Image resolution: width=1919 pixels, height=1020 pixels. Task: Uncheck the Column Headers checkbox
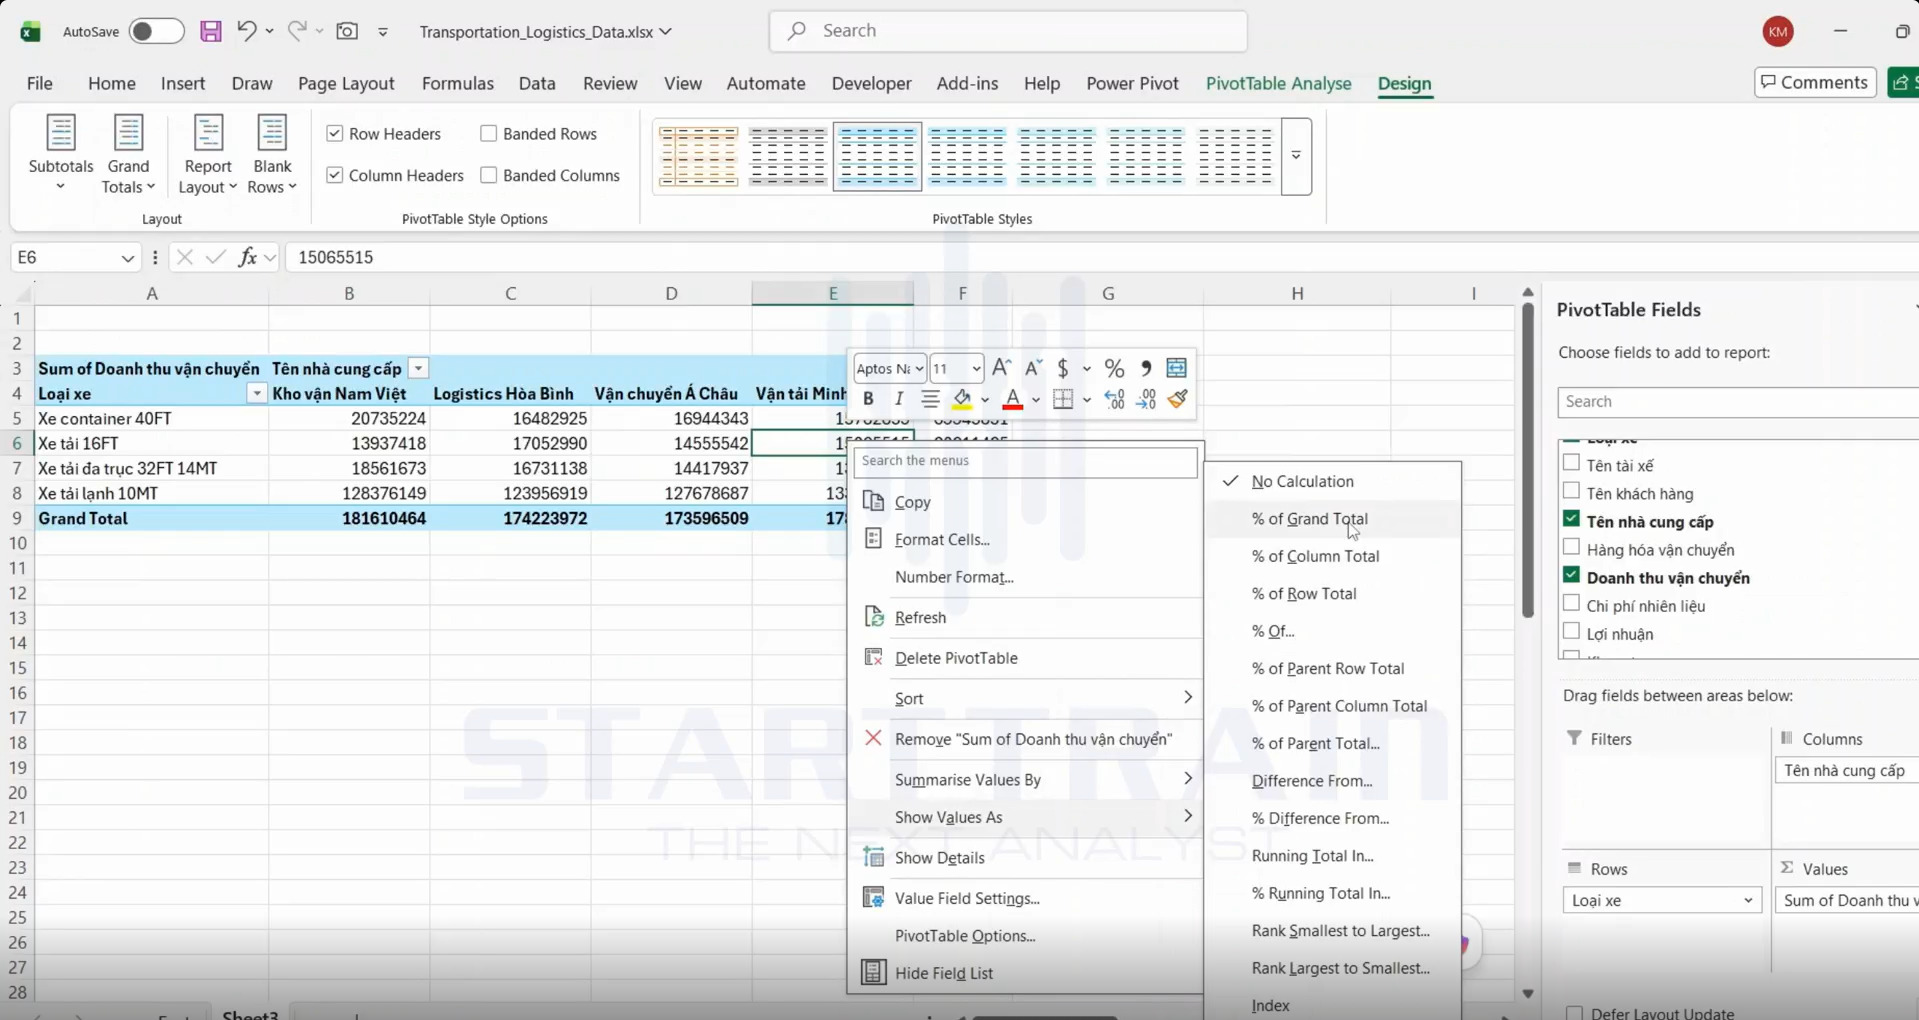335,175
